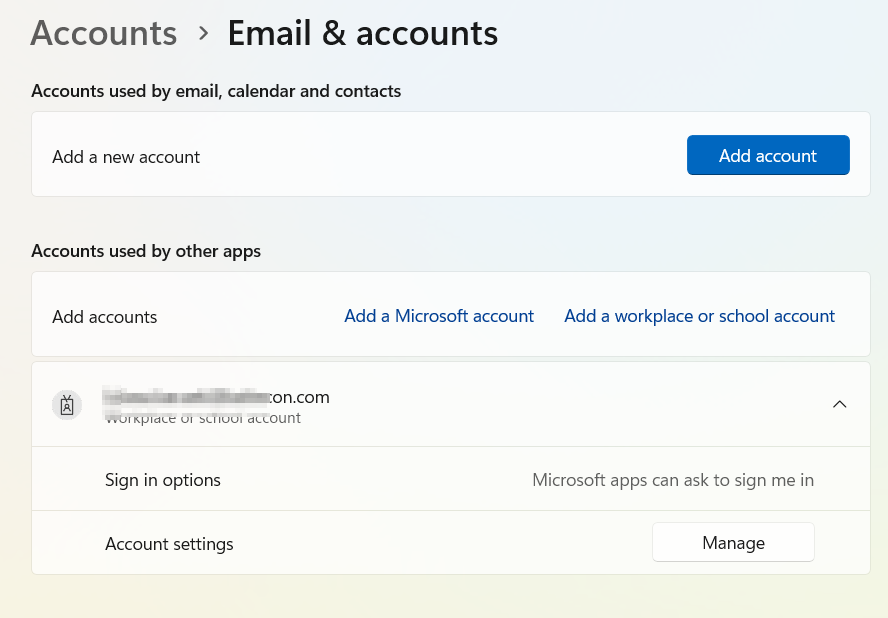The height and width of the screenshot is (618, 888).
Task: Click Add a workplace or school account
Action: pyautogui.click(x=699, y=316)
